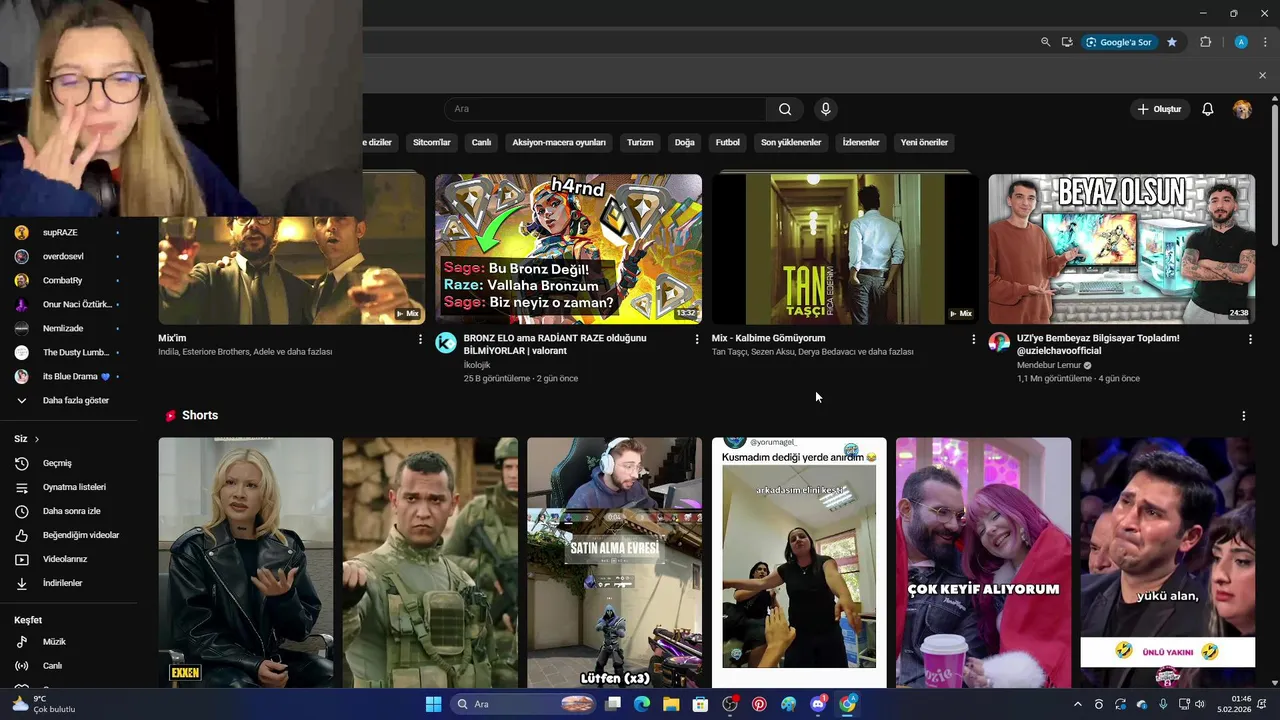Screen dimensions: 1280x720
Task: Open the Mendebur Lemur channel link
Action: pyautogui.click(x=1049, y=365)
